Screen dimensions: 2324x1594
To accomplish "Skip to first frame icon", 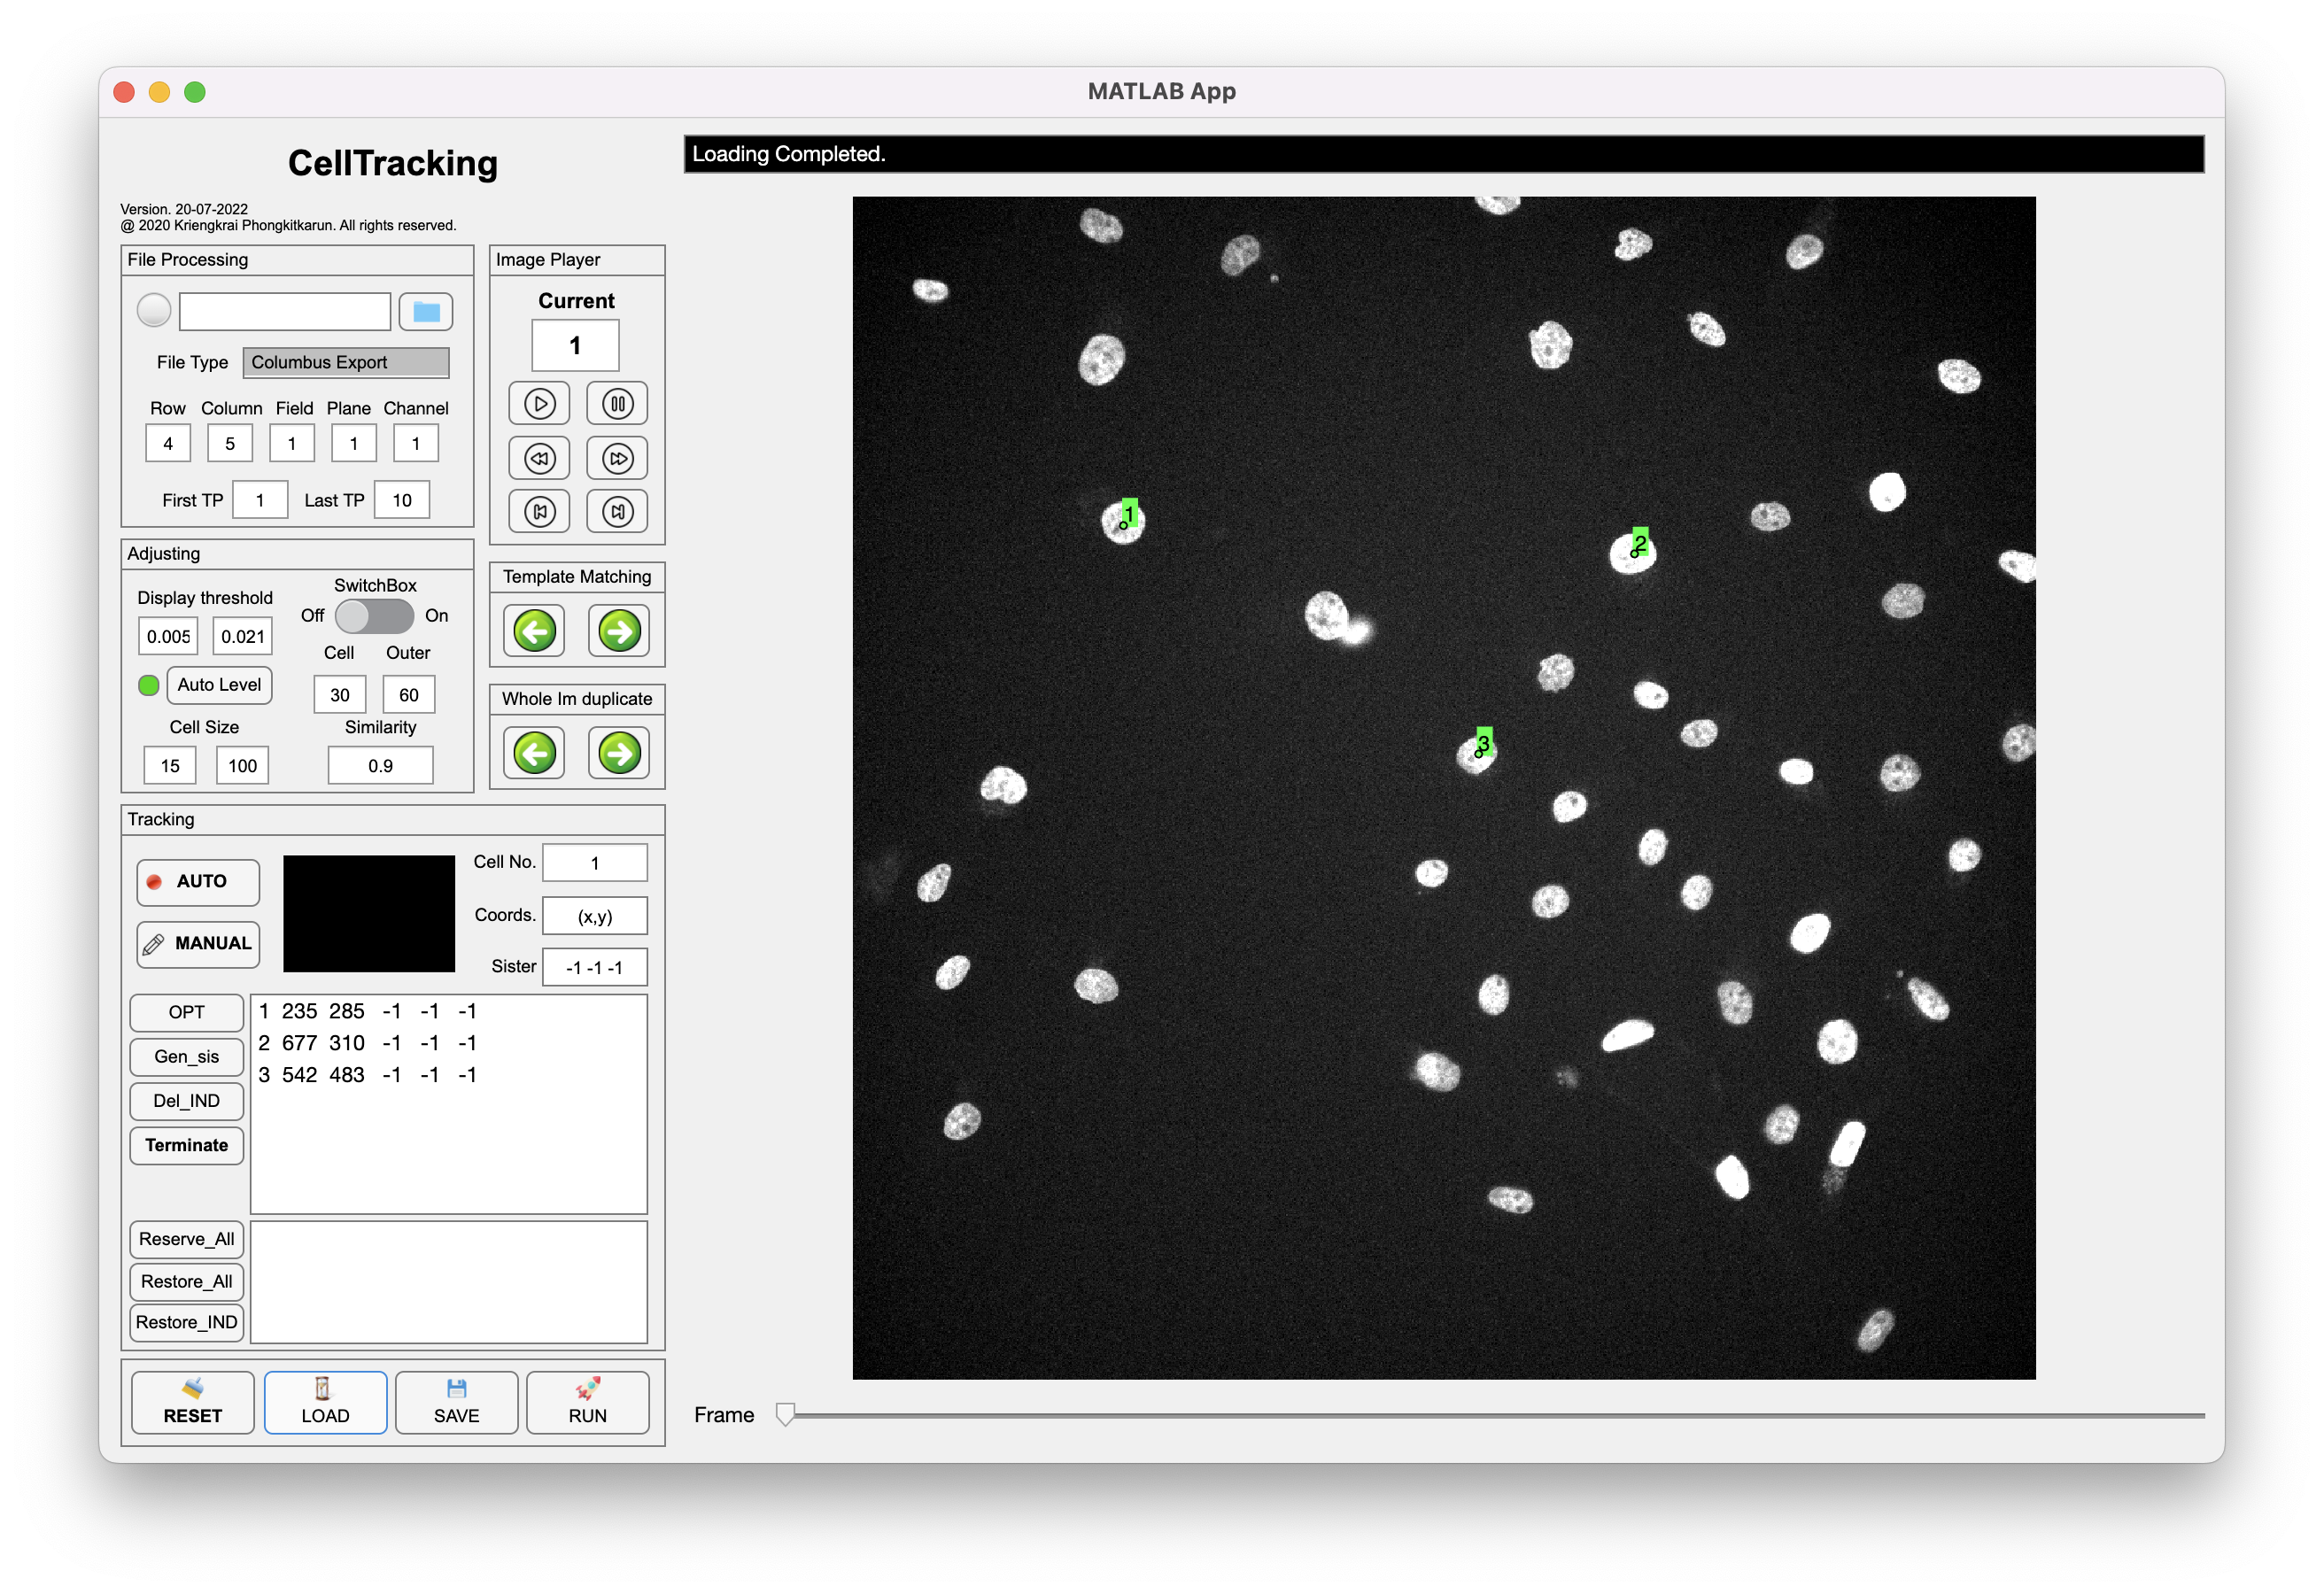I will [x=539, y=512].
